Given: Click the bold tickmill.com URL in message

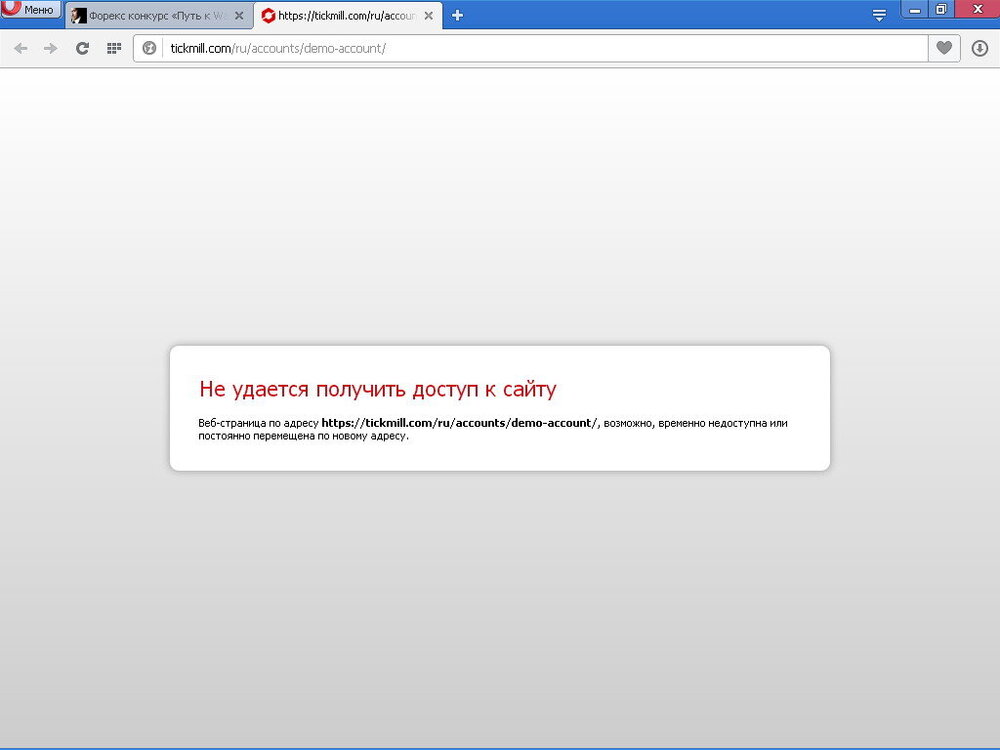Looking at the screenshot, I should (x=459, y=423).
